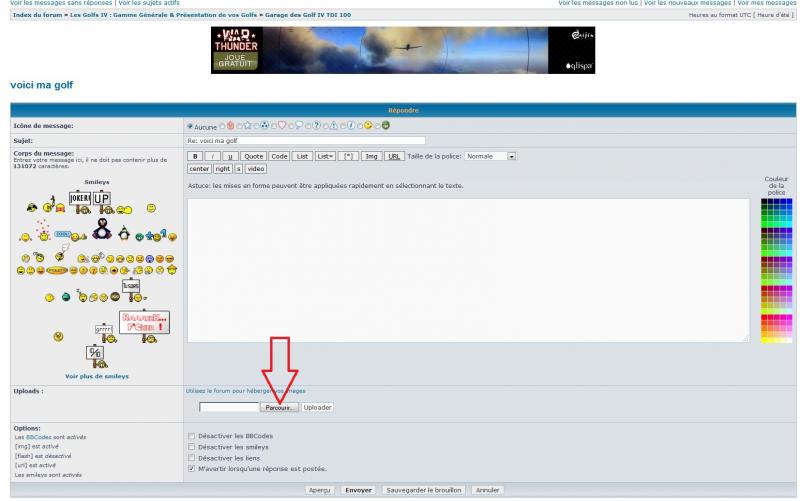Pick a bright green swatch in the color palette
This screenshot has width=800, height=501.
click(x=764, y=224)
